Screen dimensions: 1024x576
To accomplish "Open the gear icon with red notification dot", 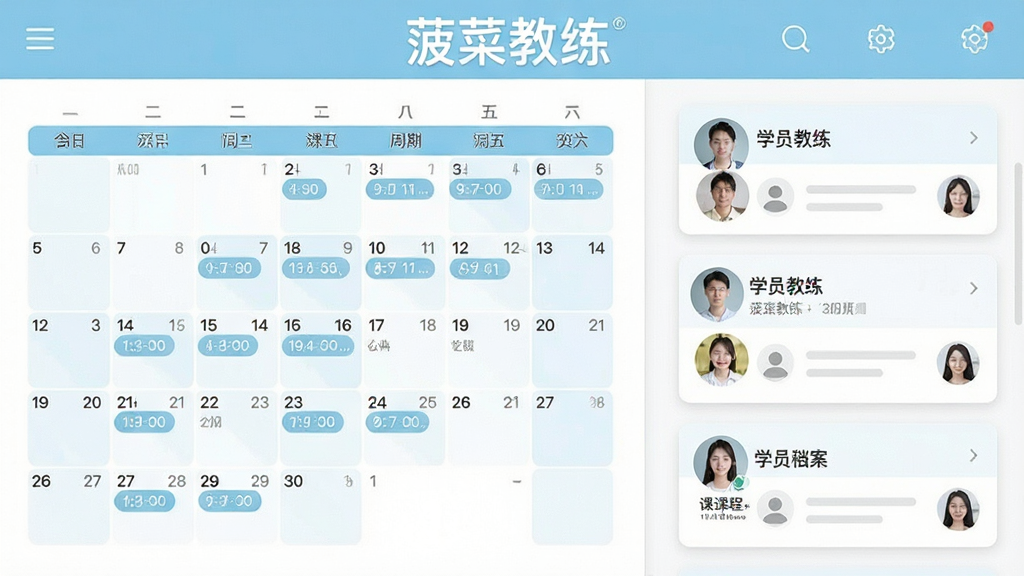I will click(x=974, y=39).
